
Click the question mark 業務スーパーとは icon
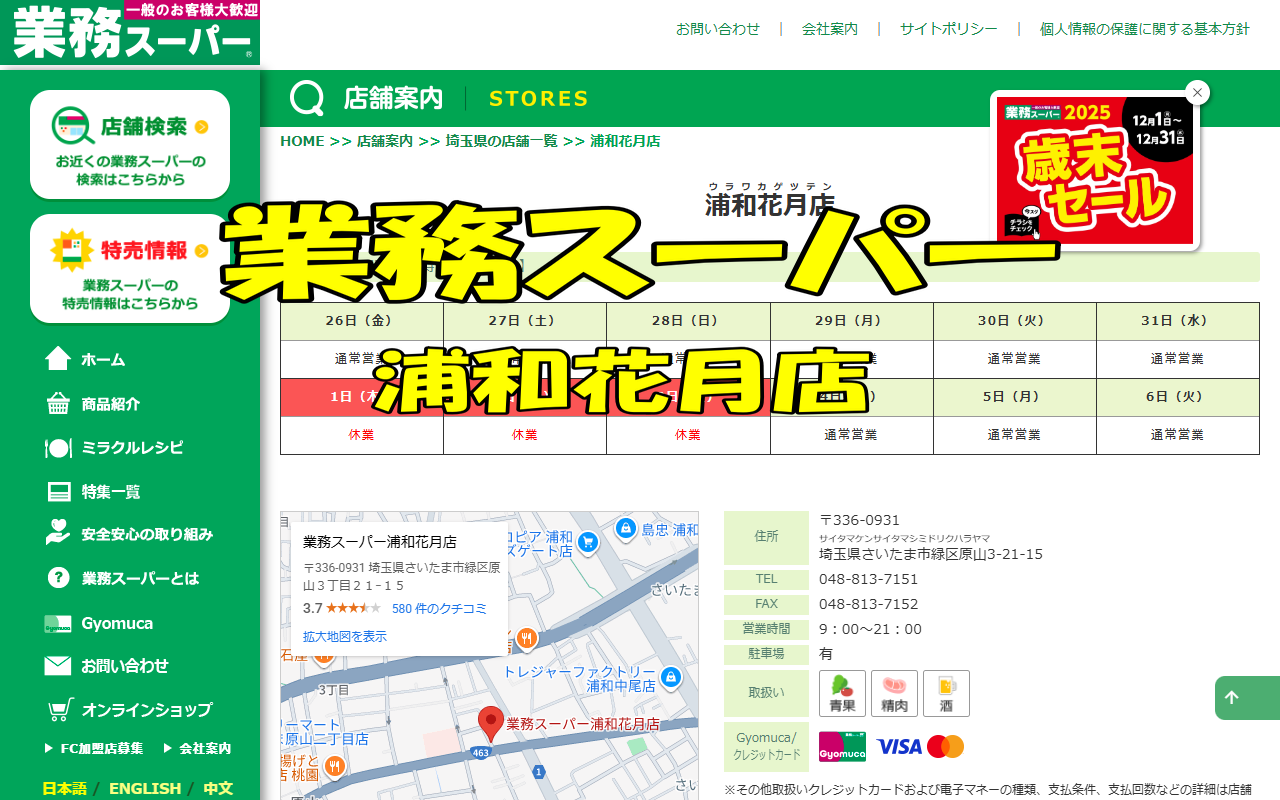[x=58, y=578]
